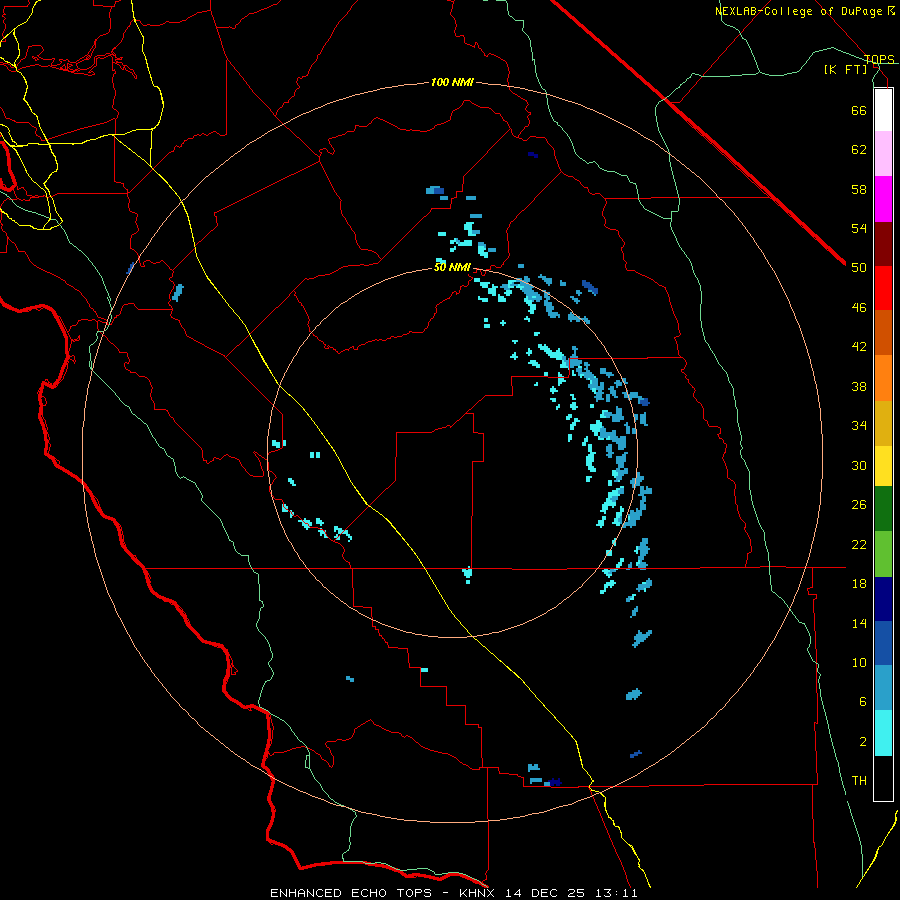Click the bright red legend swatch
Viewport: 900px width, 900px height.
883,288
